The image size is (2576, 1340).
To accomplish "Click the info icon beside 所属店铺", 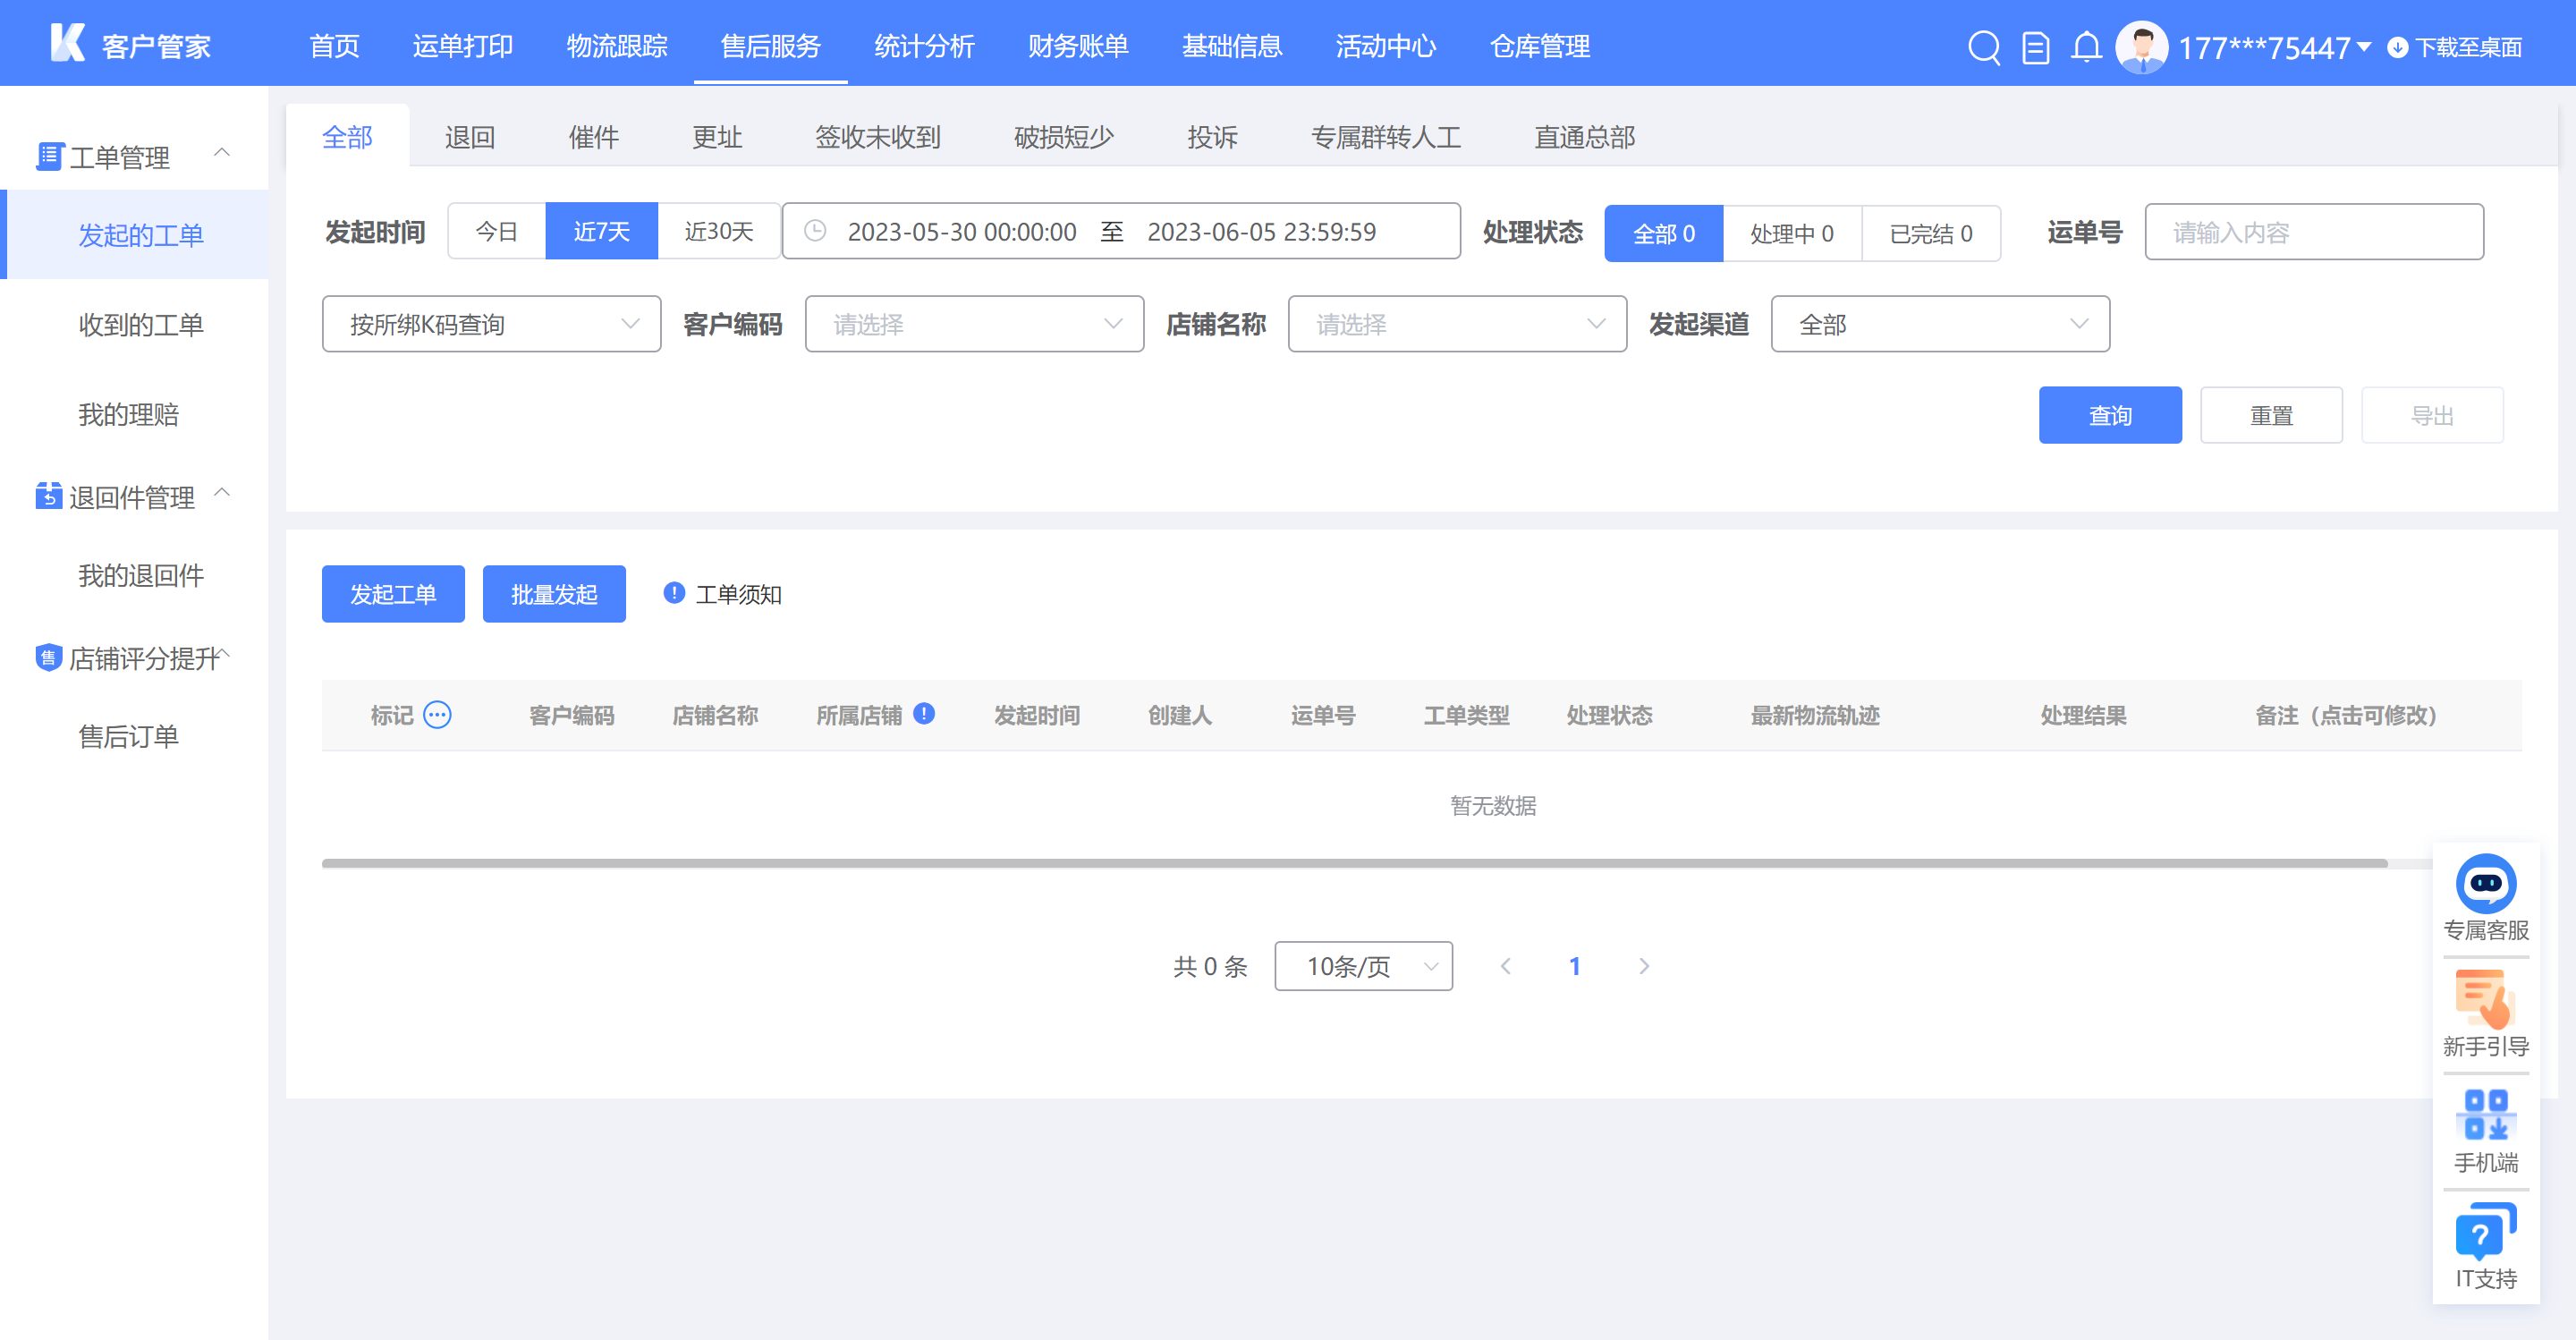I will 924,713.
